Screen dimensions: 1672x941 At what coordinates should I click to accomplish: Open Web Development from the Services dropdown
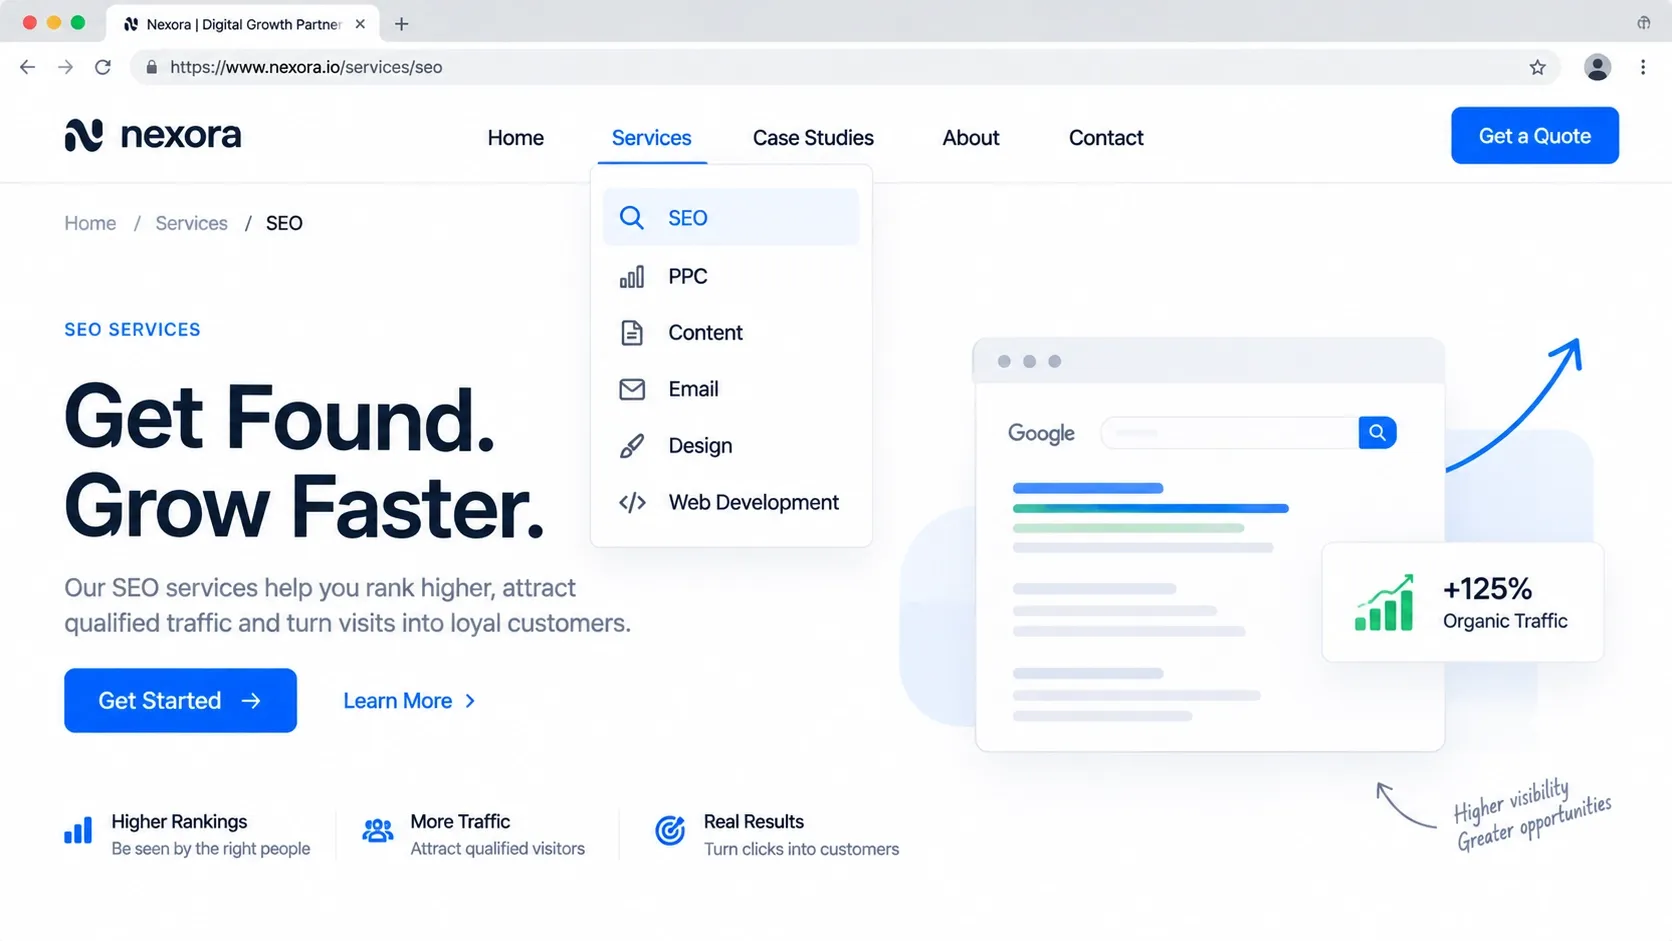click(730, 502)
